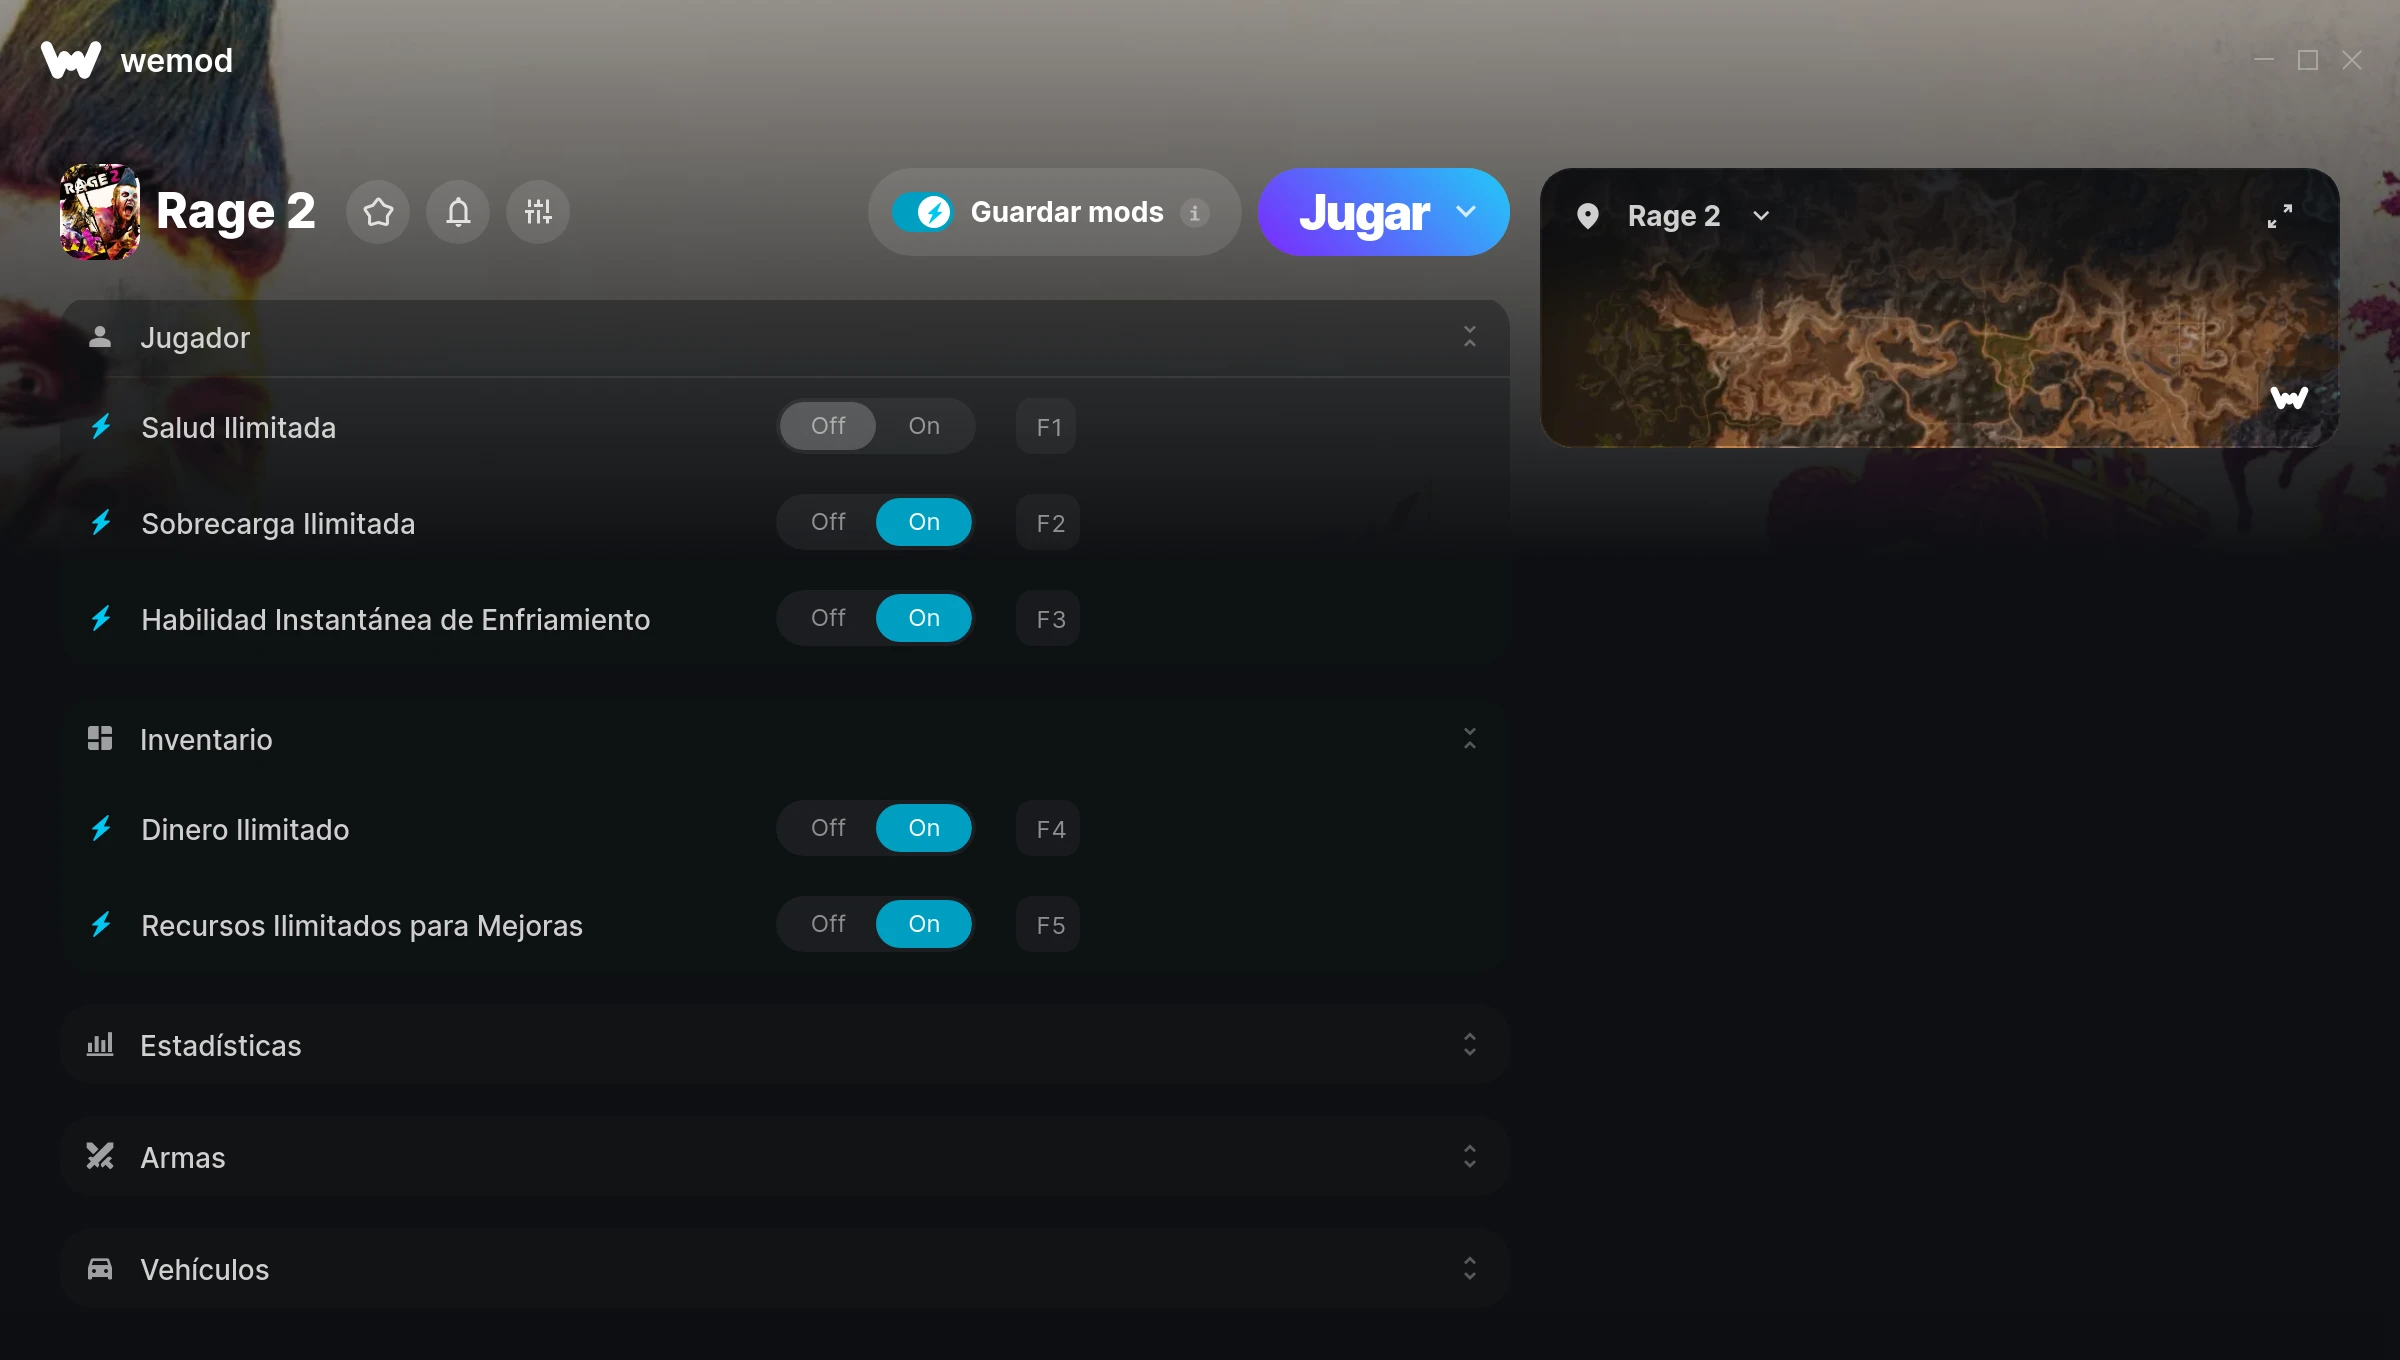The height and width of the screenshot is (1360, 2400).
Task: Expand the Estadísticas section
Action: (x=785, y=1044)
